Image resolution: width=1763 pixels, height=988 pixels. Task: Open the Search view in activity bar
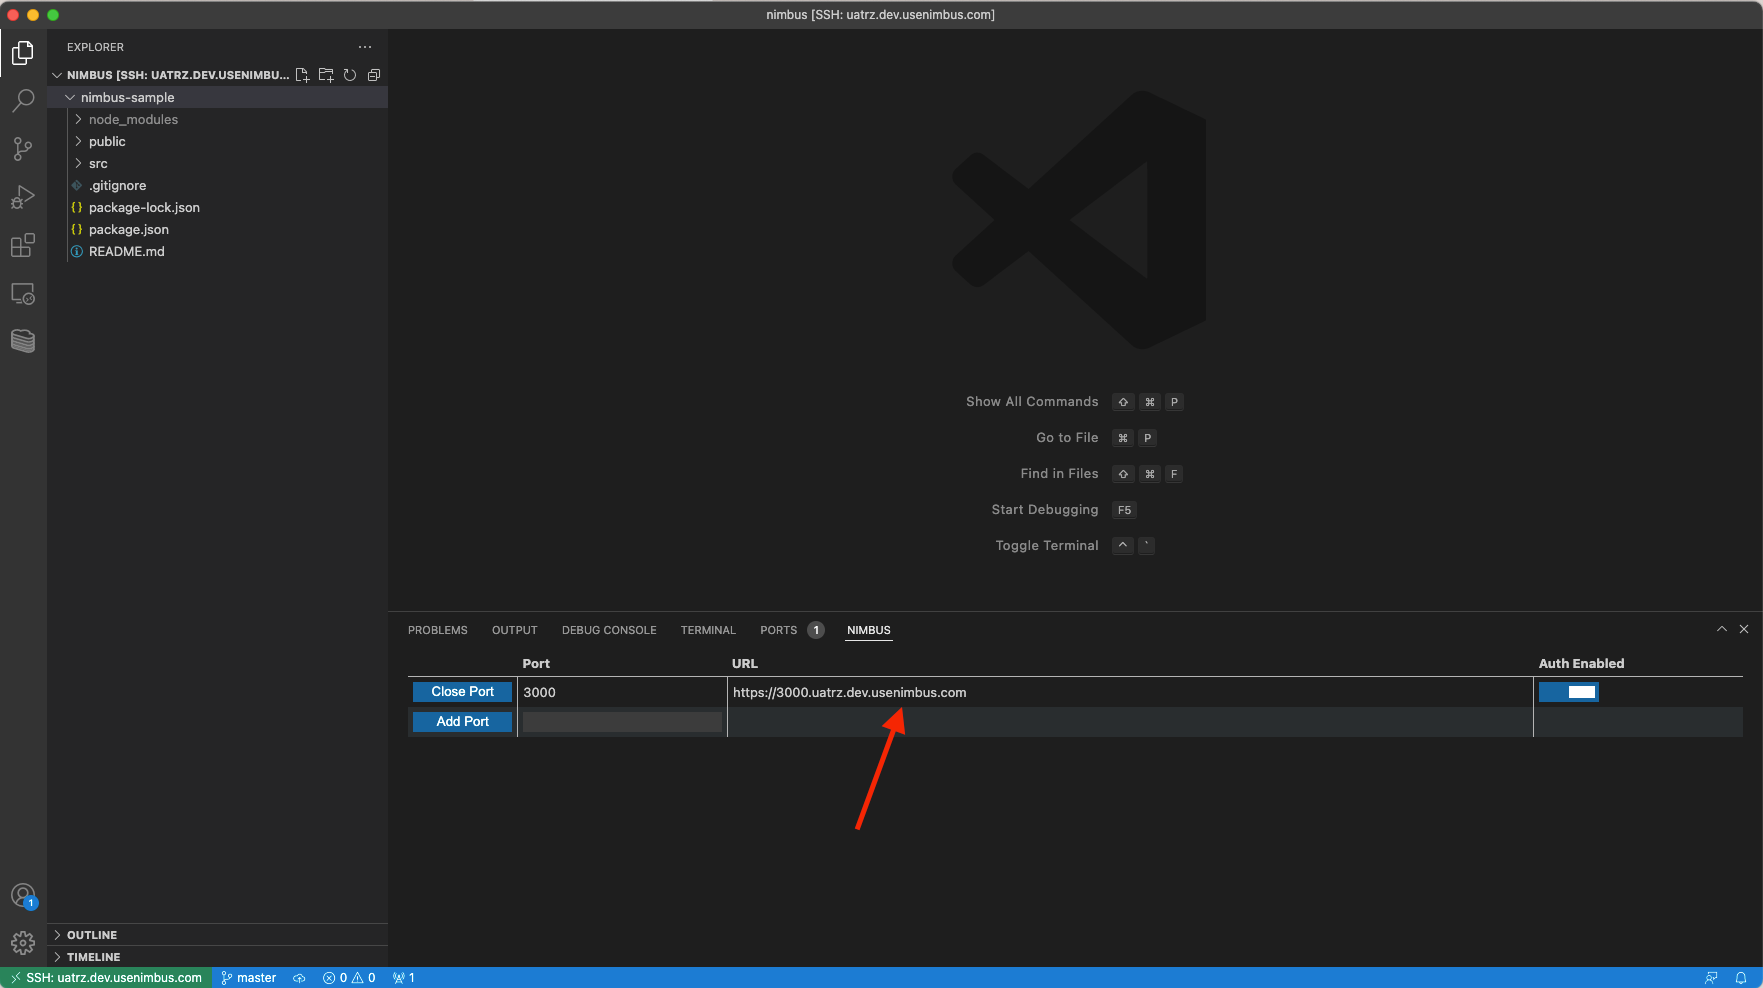pos(23,100)
